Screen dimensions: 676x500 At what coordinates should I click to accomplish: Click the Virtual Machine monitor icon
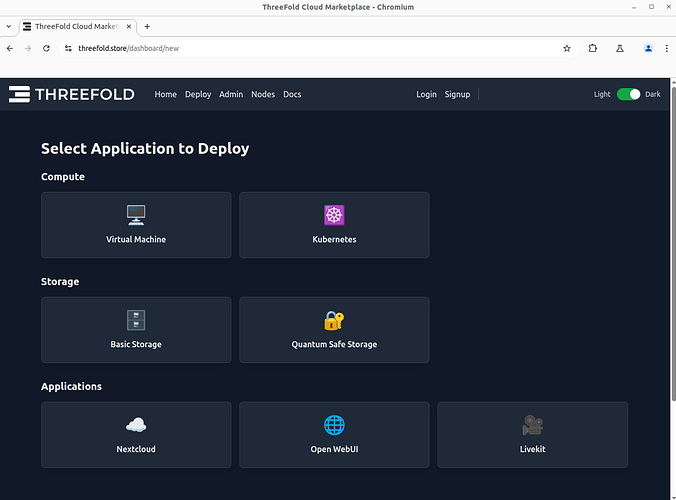[136, 215]
